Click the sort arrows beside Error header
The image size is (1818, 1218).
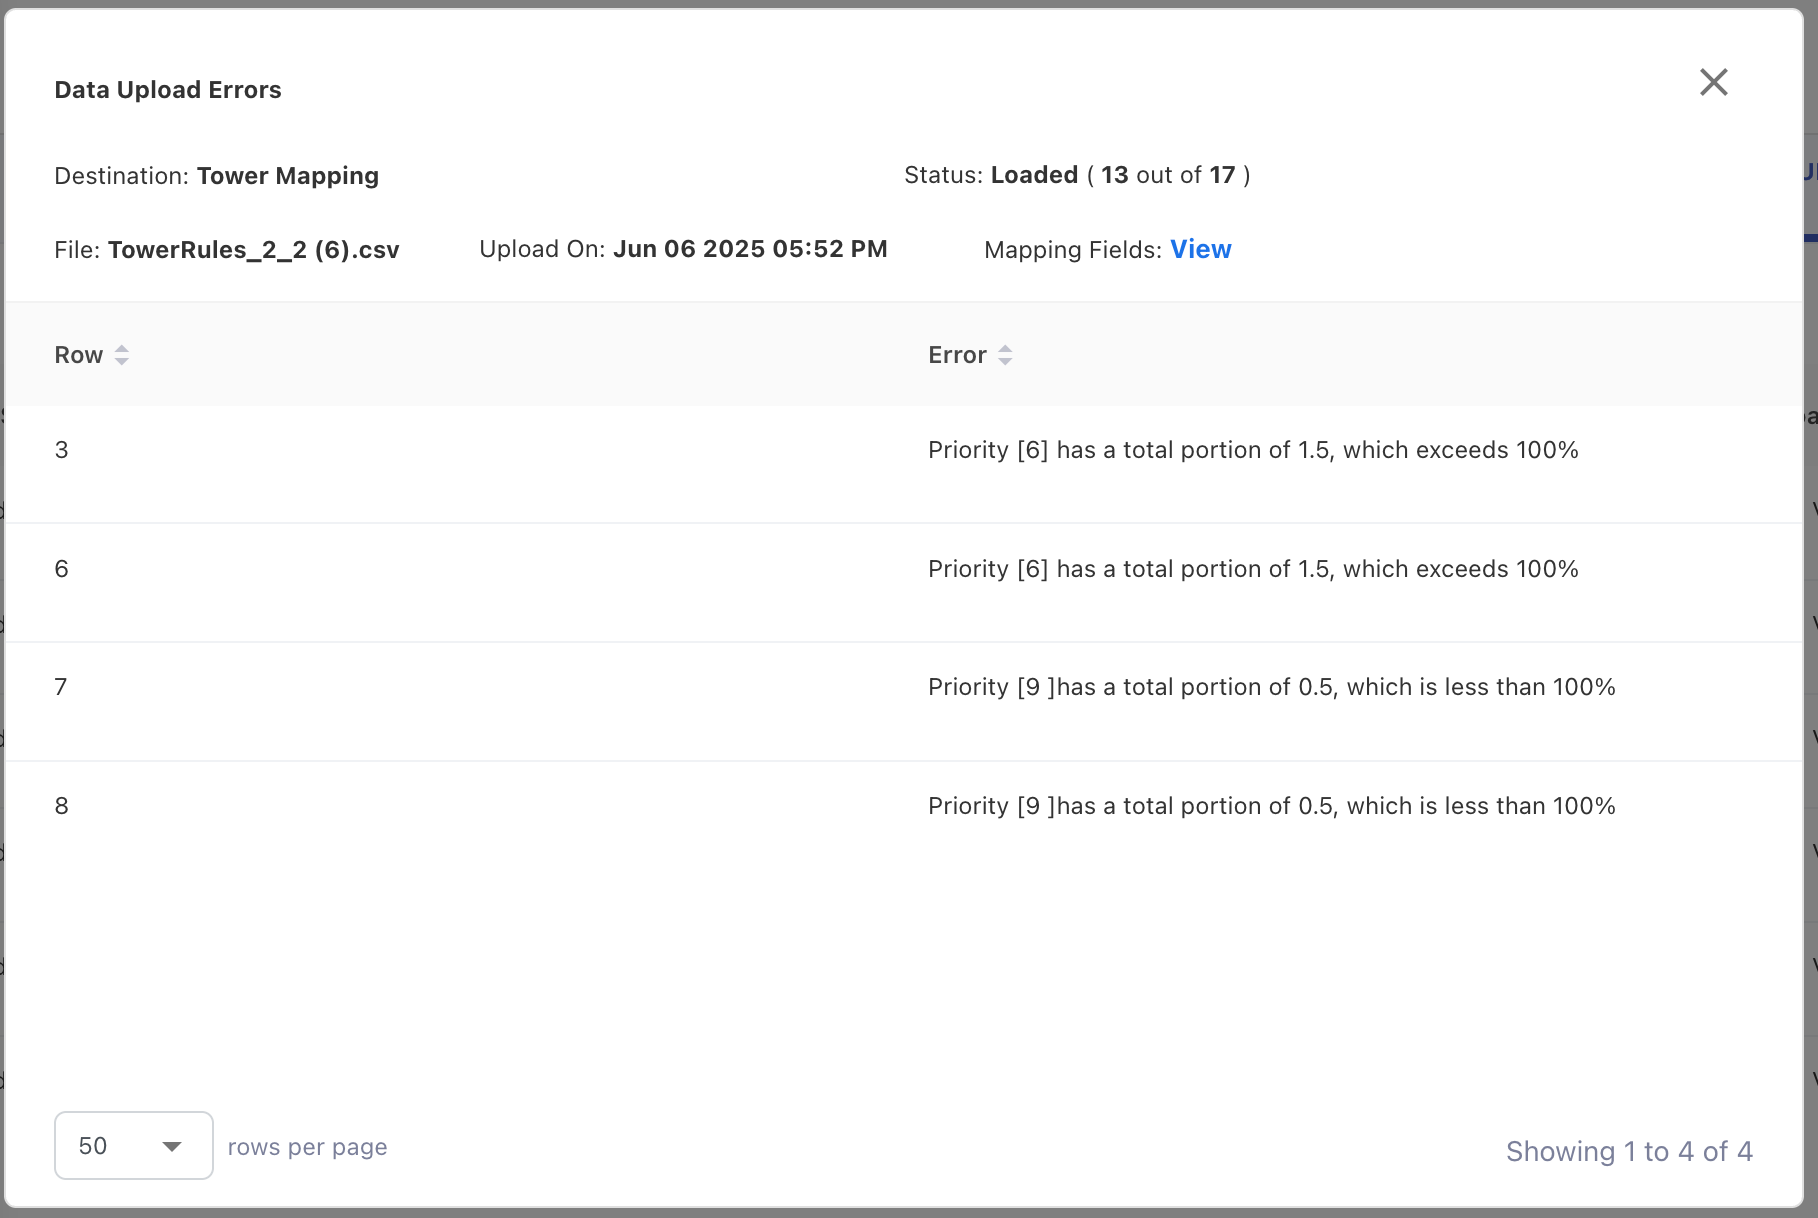tap(1005, 355)
